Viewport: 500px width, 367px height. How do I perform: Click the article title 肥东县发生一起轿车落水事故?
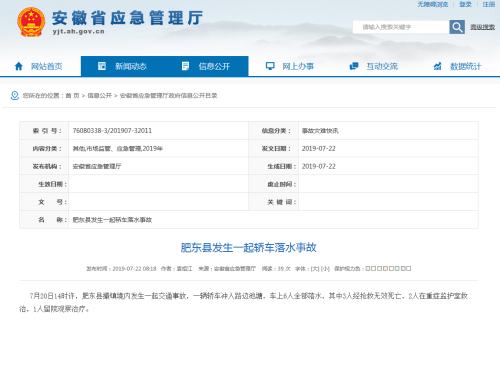[x=248, y=248]
